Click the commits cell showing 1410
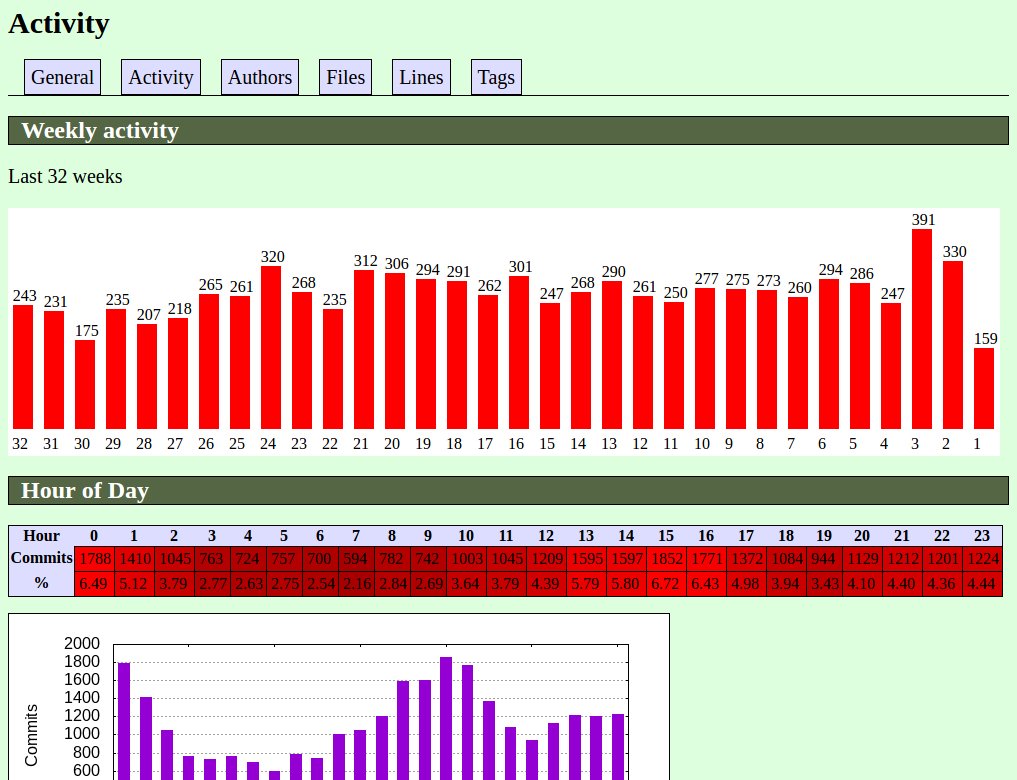1017x780 pixels. (x=135, y=558)
